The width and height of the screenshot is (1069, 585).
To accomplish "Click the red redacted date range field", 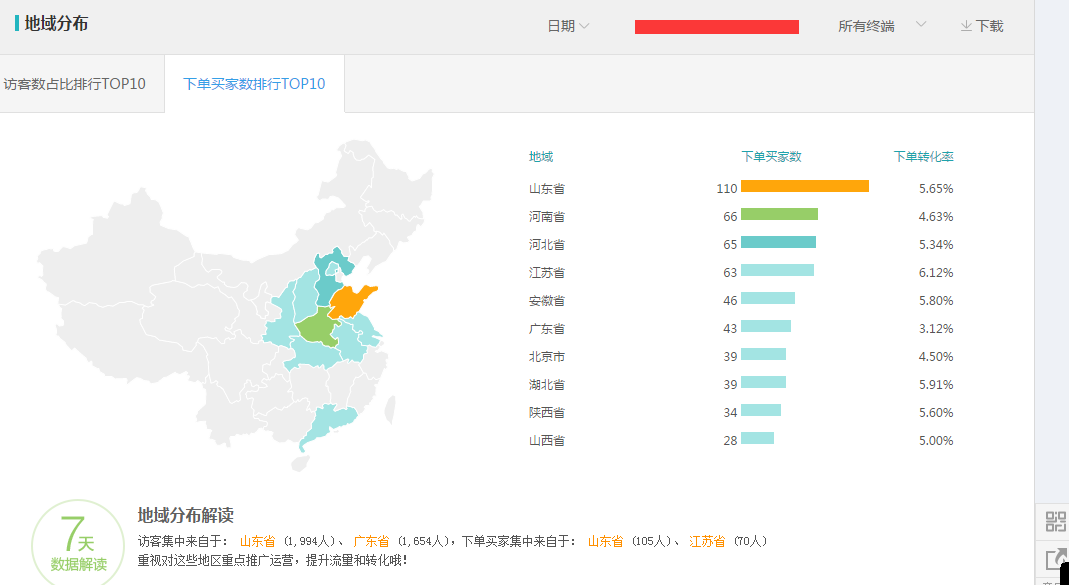I will 717,27.
